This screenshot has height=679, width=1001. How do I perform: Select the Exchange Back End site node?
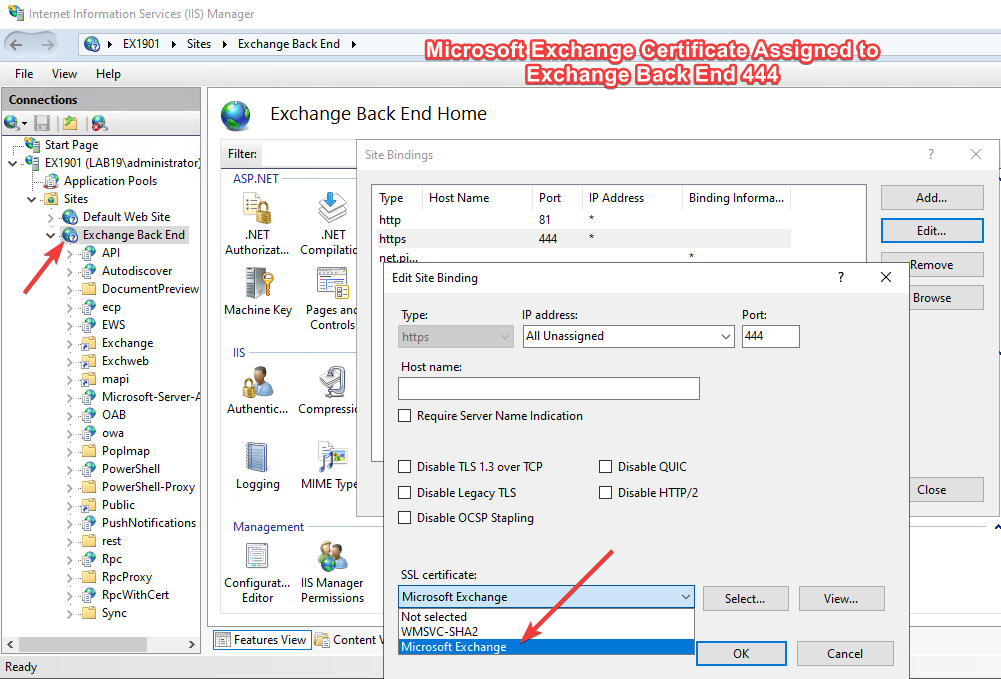(133, 235)
